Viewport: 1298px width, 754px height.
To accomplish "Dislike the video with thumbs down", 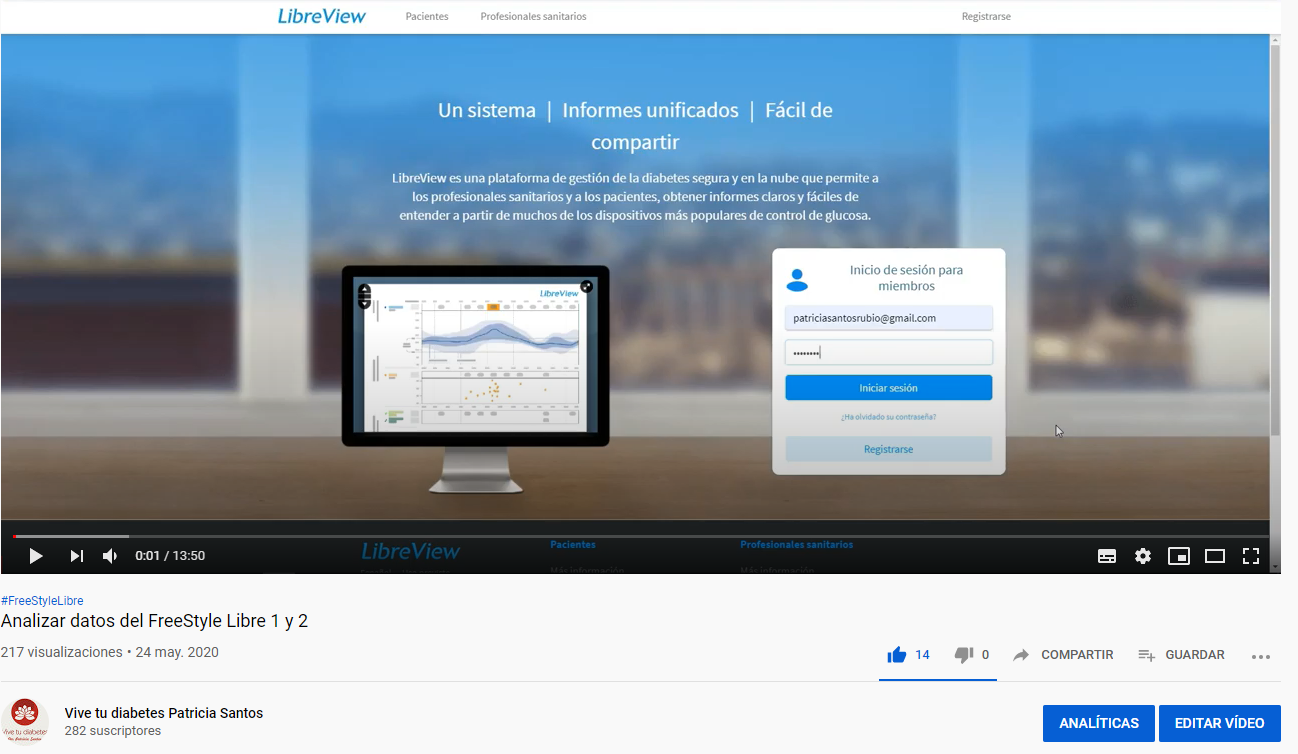I will (964, 655).
